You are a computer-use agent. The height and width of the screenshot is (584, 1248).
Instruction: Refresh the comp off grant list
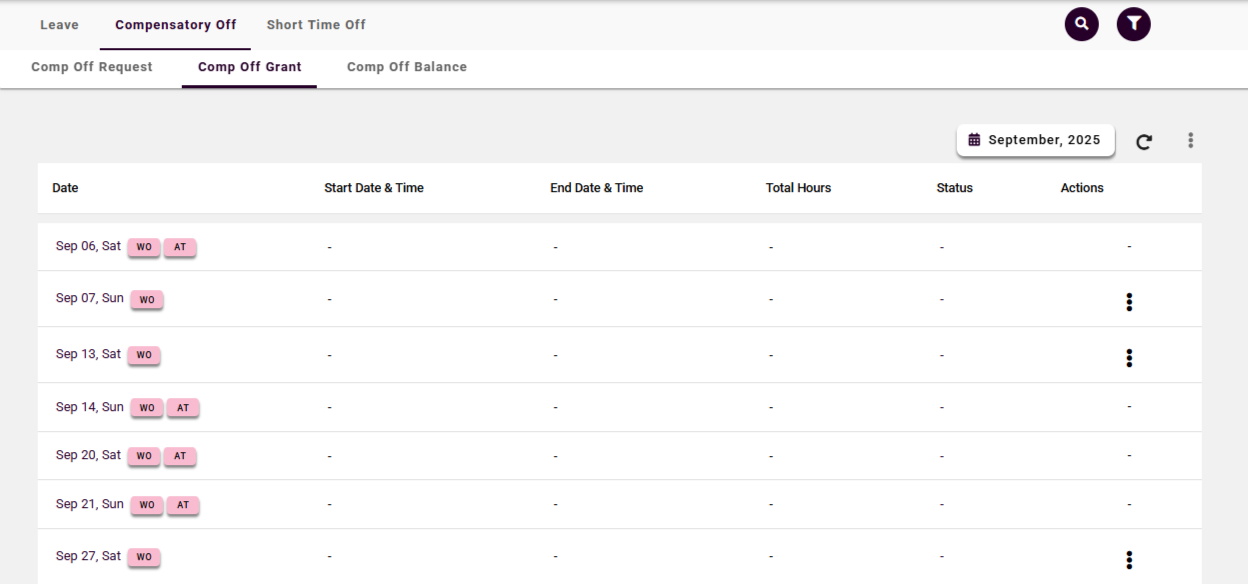pyautogui.click(x=1144, y=142)
